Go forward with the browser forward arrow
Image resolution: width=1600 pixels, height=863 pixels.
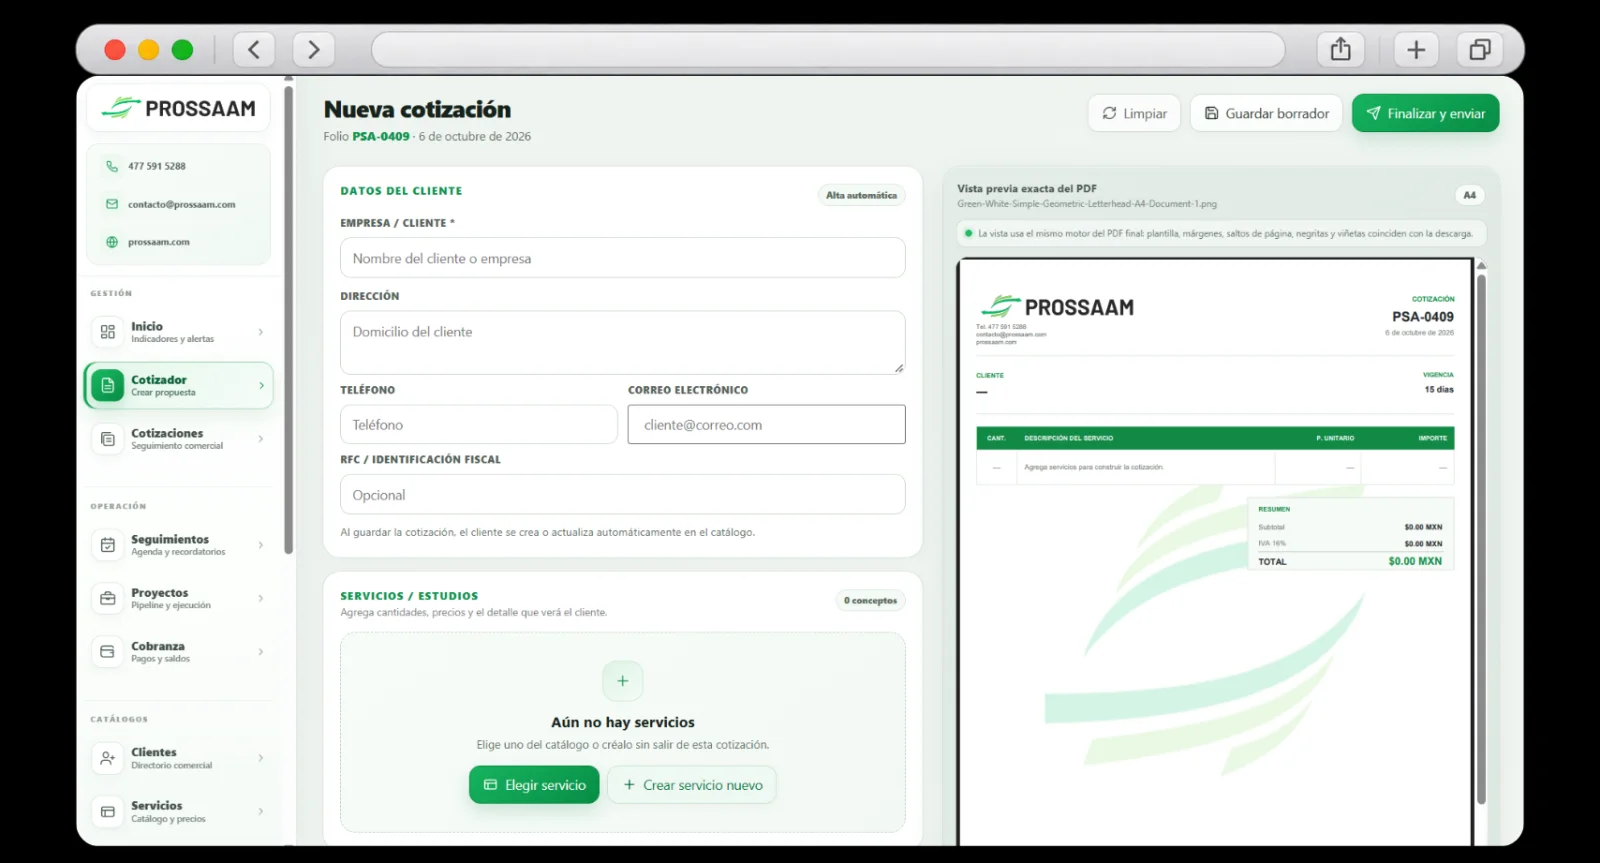[314, 49]
